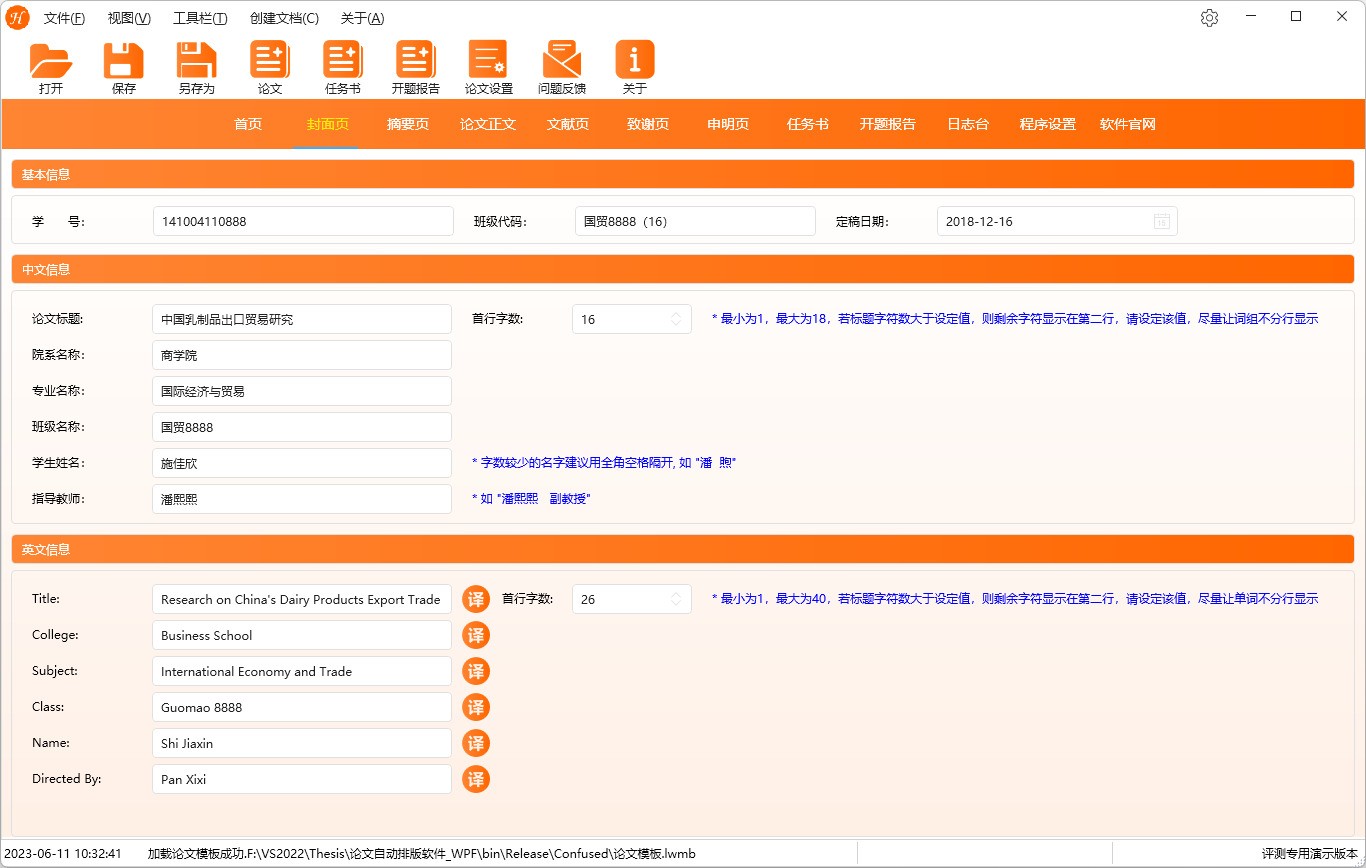The image size is (1366, 868).
Task: Click the 问题反馈 feedback icon
Action: 561,63
